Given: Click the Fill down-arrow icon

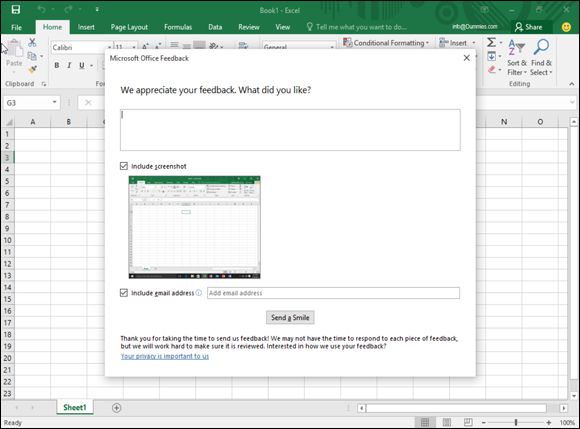Looking at the screenshot, I should 491,56.
